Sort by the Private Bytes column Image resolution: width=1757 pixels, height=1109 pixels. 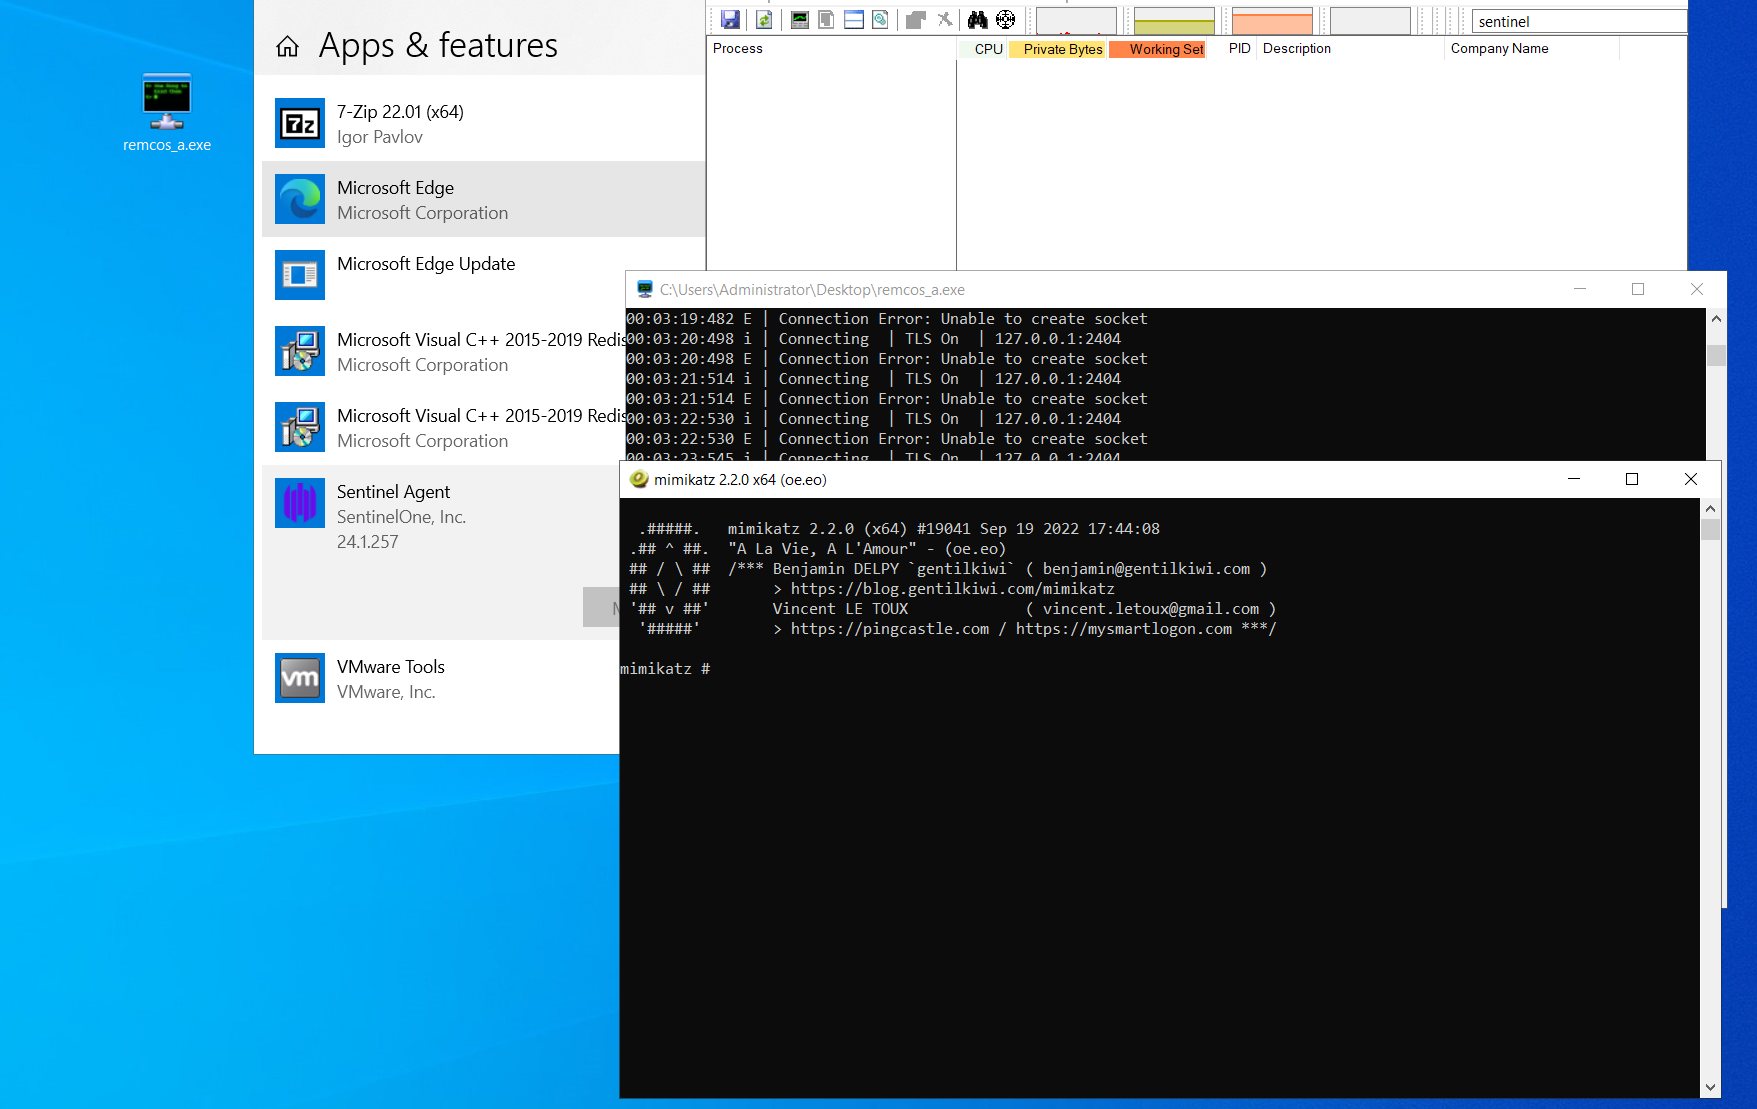click(x=1059, y=49)
